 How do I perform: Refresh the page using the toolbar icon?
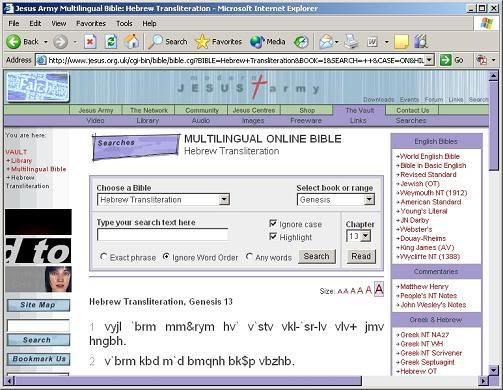click(111, 42)
